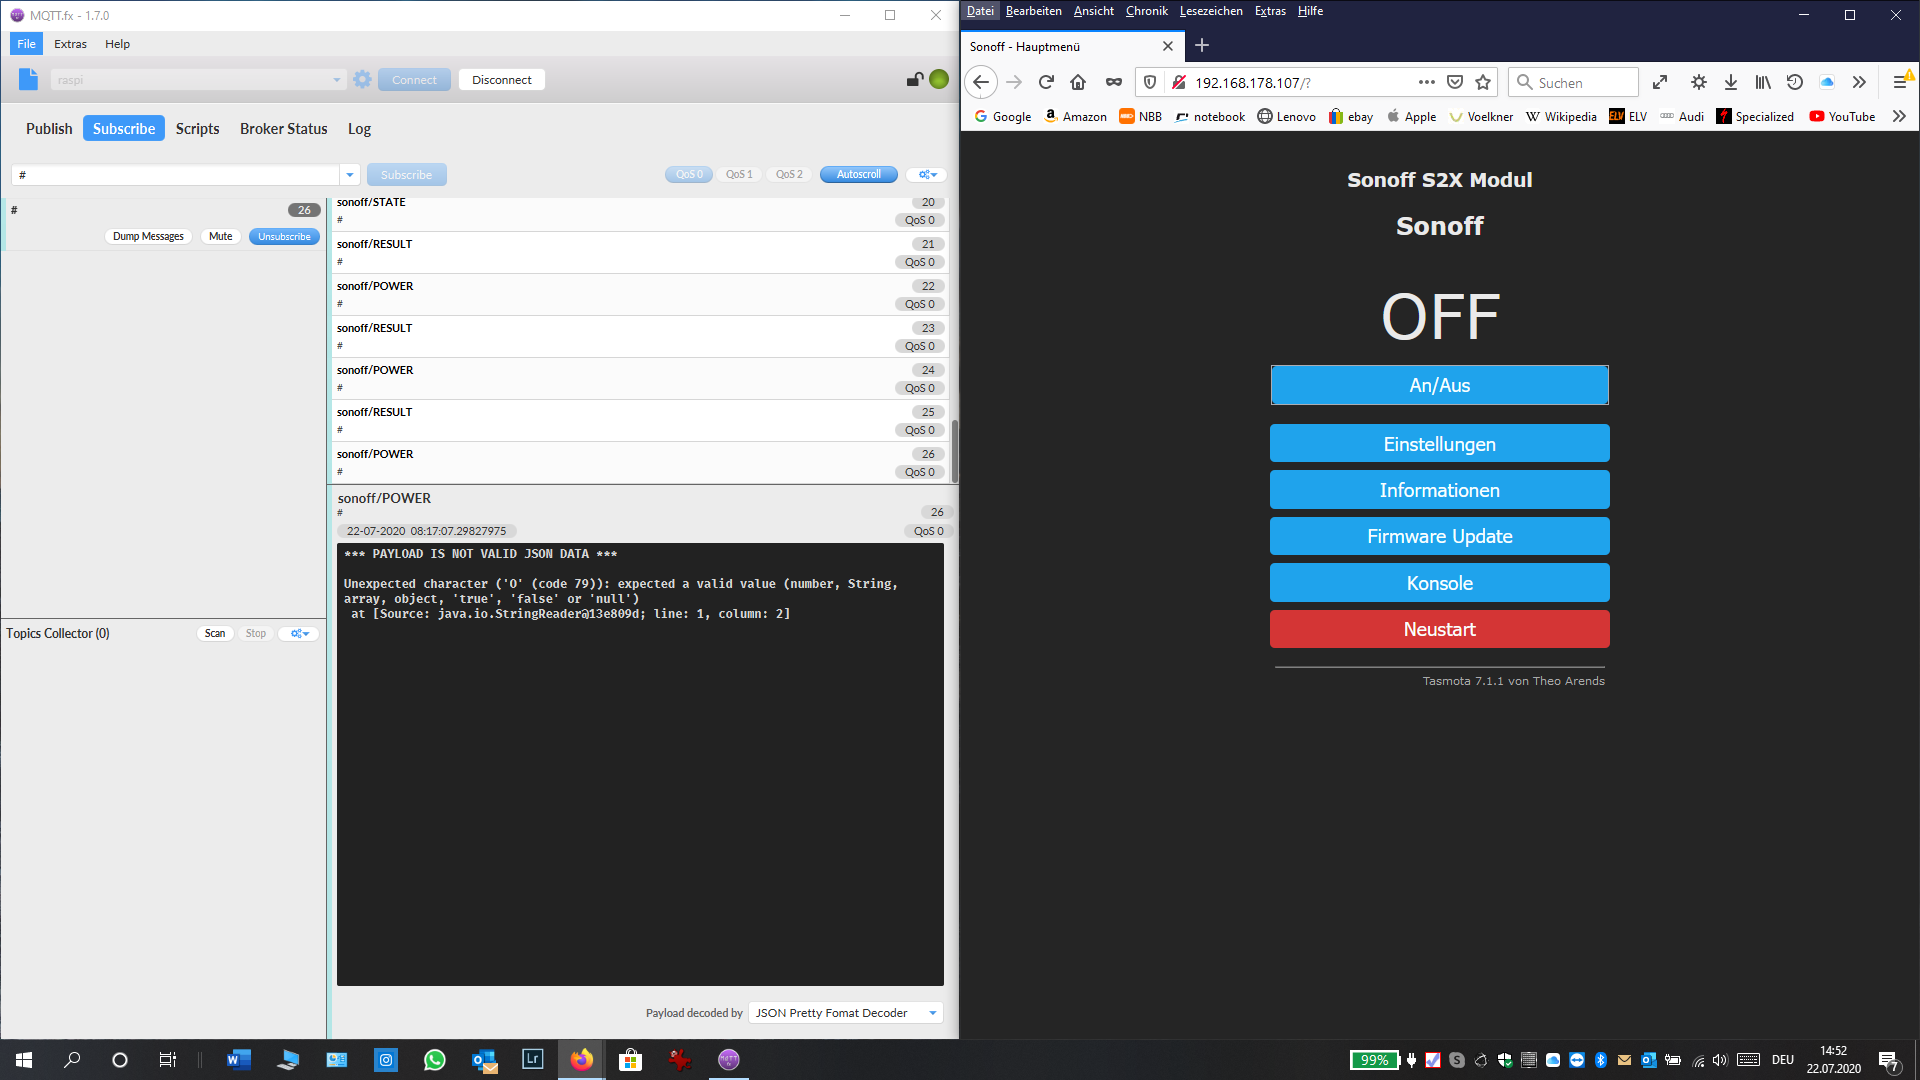Toggle QoS 1 subscription option
Screen dimensions: 1920x1080
pyautogui.click(x=739, y=174)
